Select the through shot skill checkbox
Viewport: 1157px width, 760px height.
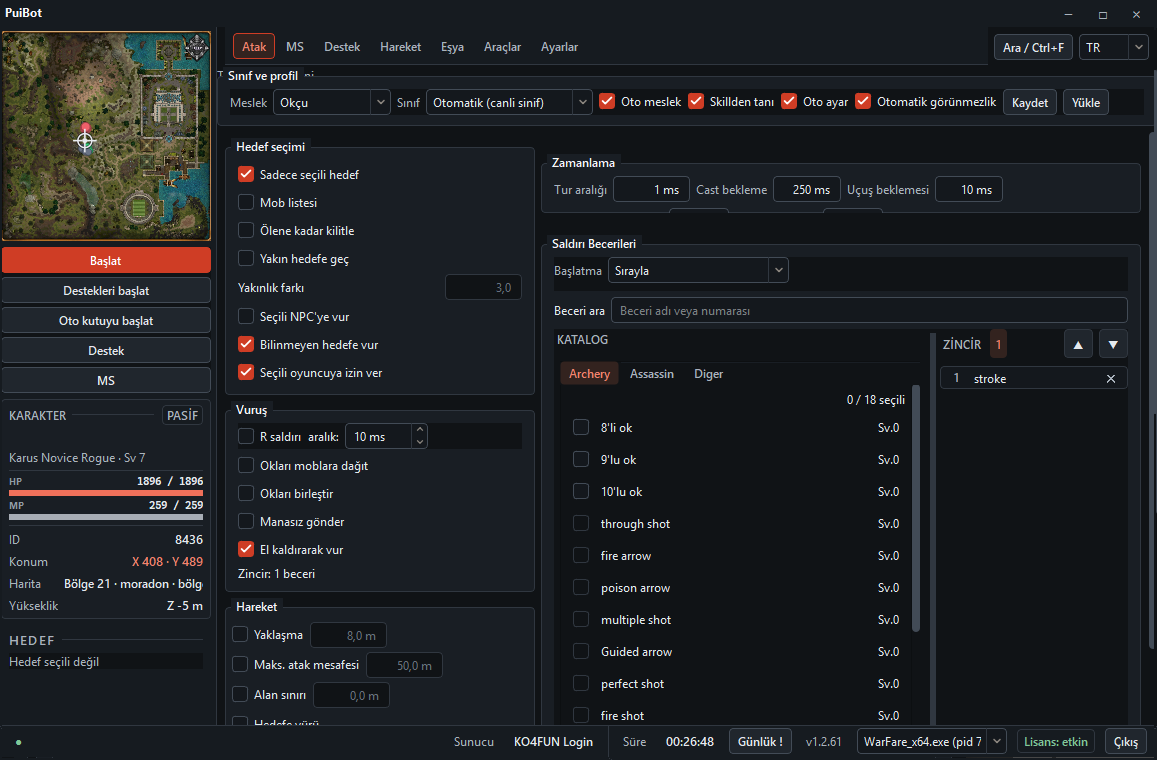click(581, 523)
